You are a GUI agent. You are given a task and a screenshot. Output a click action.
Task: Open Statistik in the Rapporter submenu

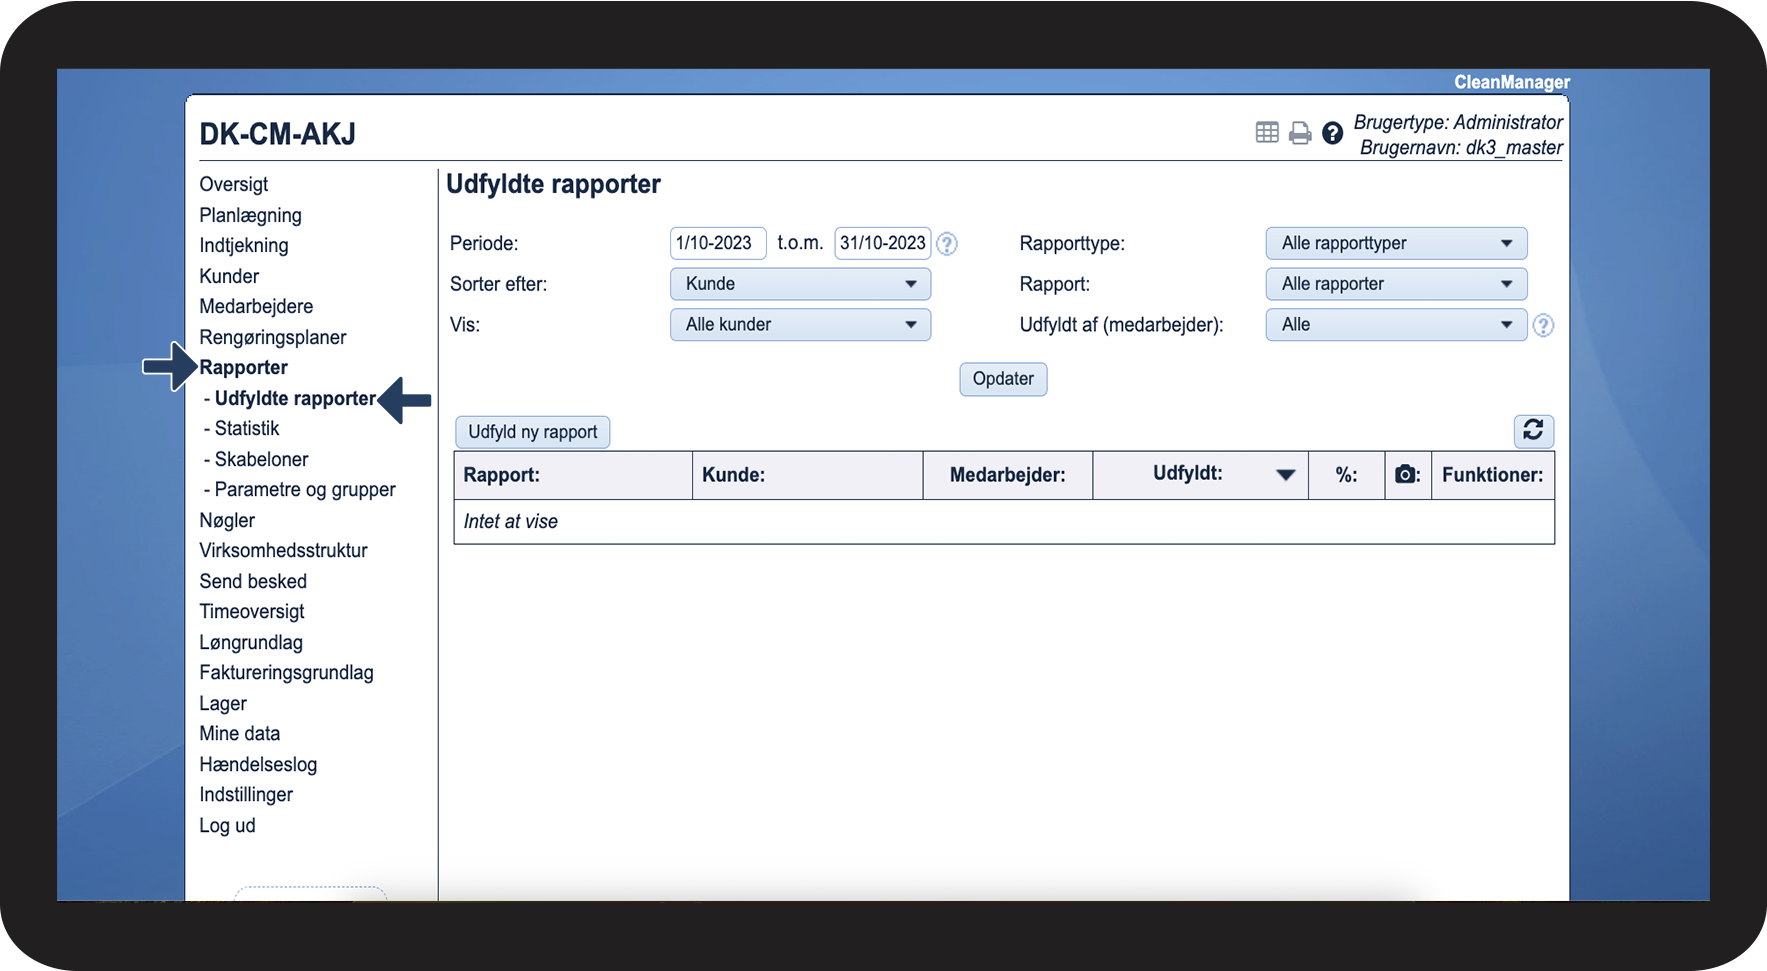point(247,428)
